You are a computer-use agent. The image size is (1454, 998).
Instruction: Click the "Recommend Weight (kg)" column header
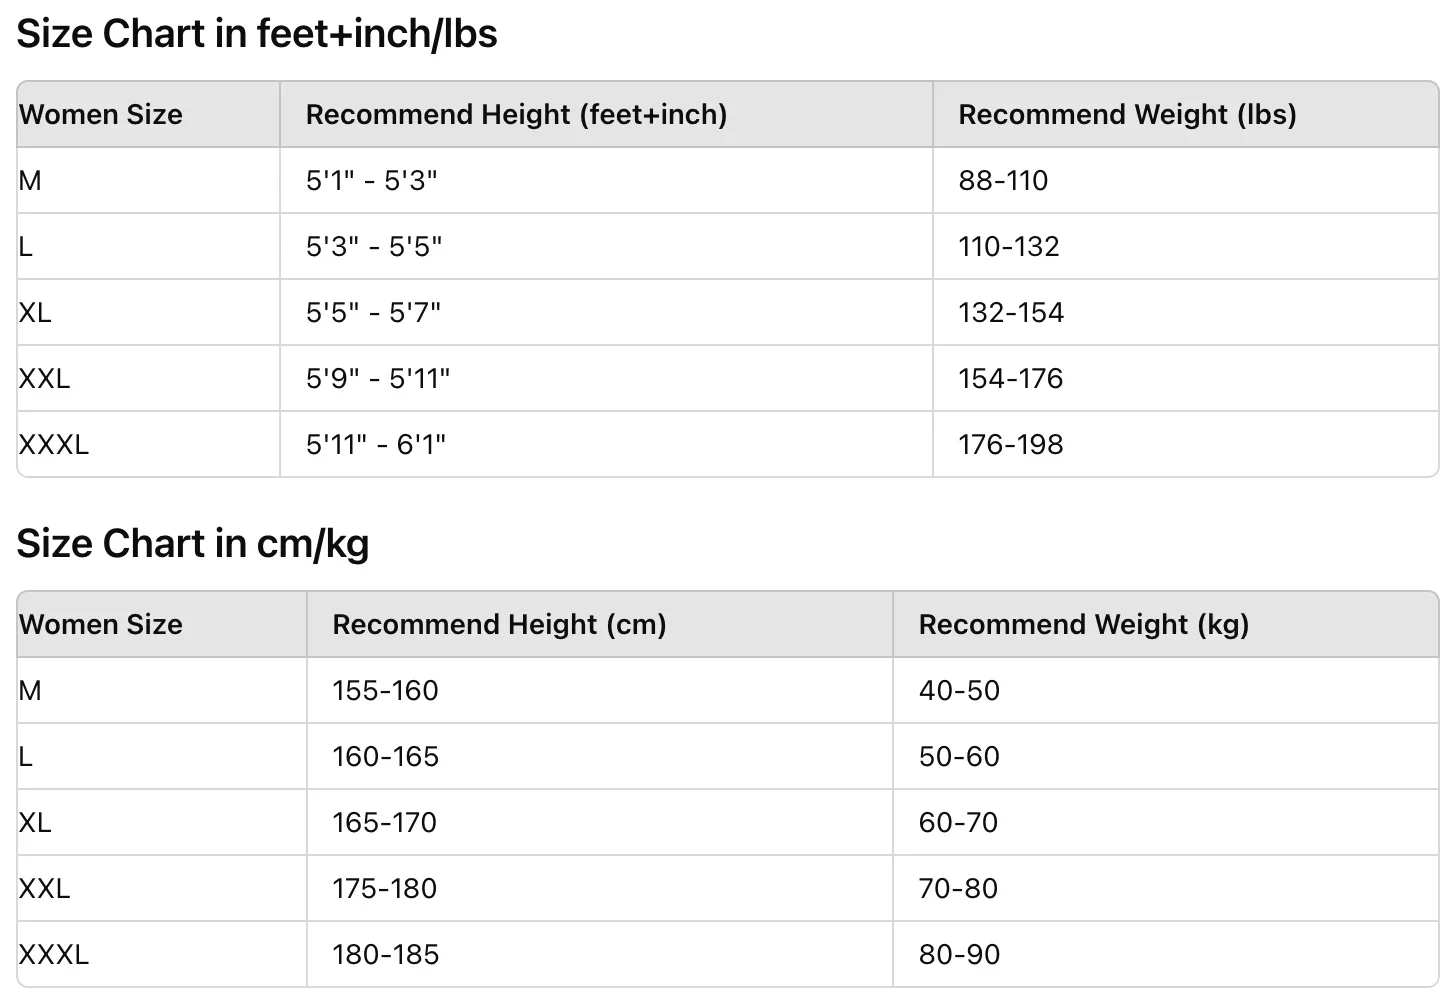[x=1084, y=625]
